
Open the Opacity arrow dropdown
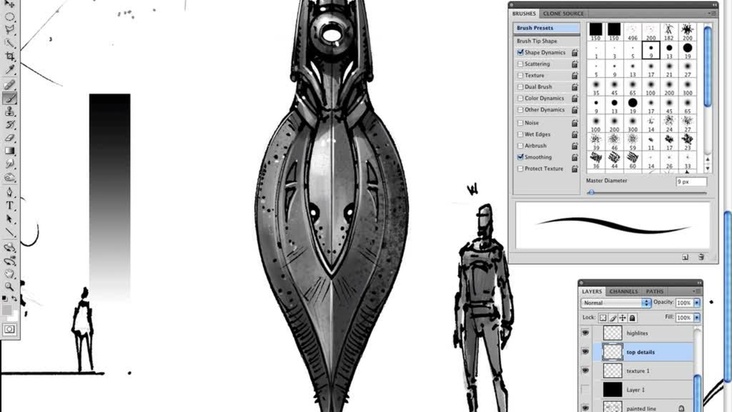click(x=697, y=303)
